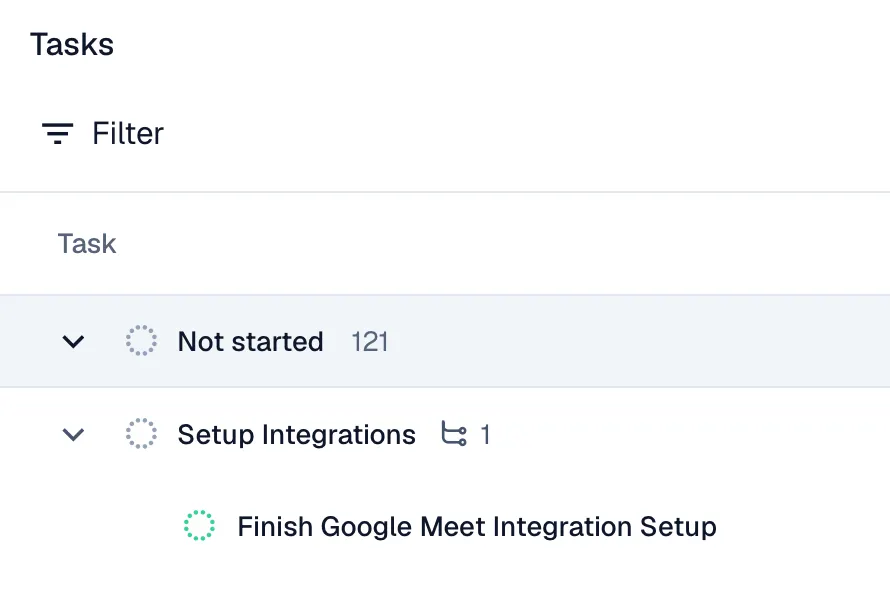Collapse the Not started group chevron
The image size is (890, 594).
point(73,342)
